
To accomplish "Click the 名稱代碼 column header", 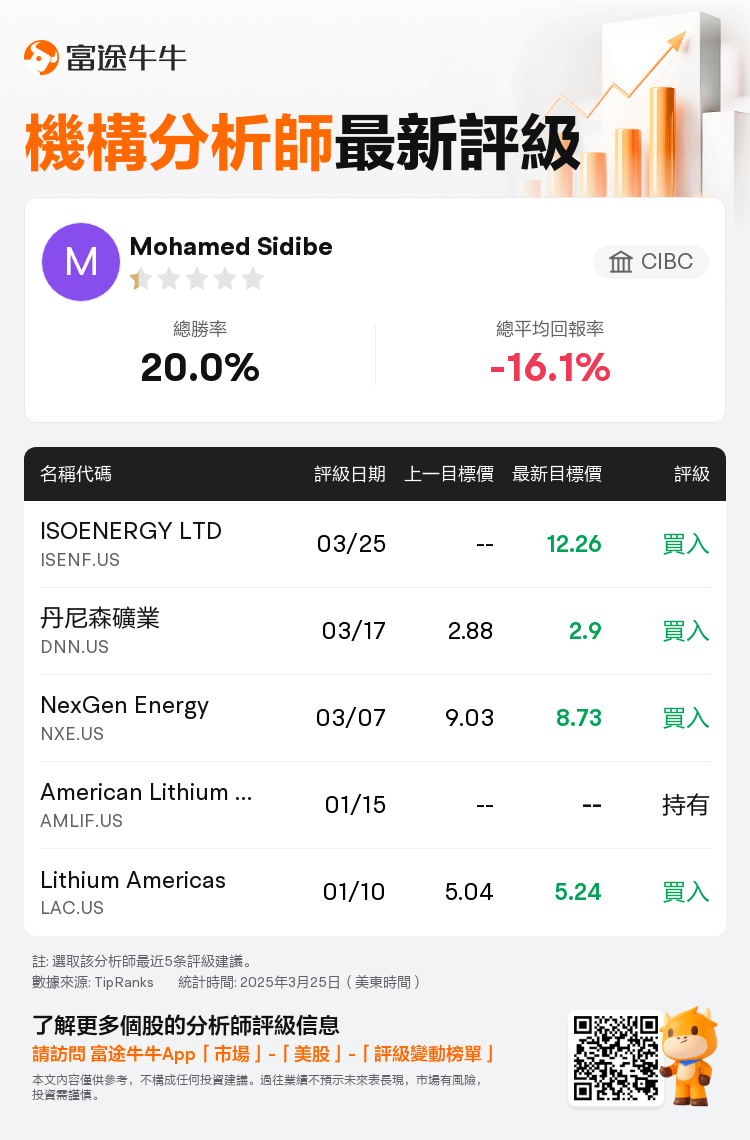I will (76, 475).
